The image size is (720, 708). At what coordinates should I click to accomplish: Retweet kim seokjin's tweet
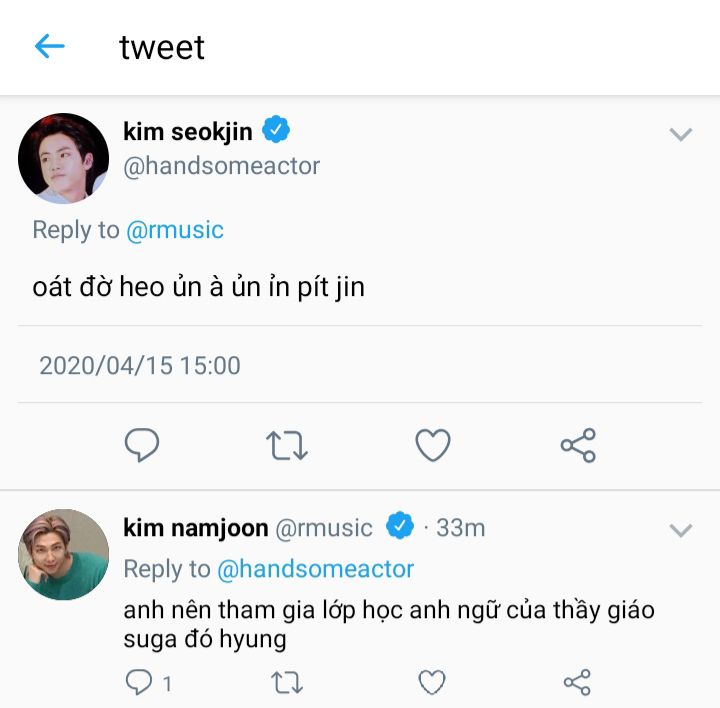[x=287, y=445]
